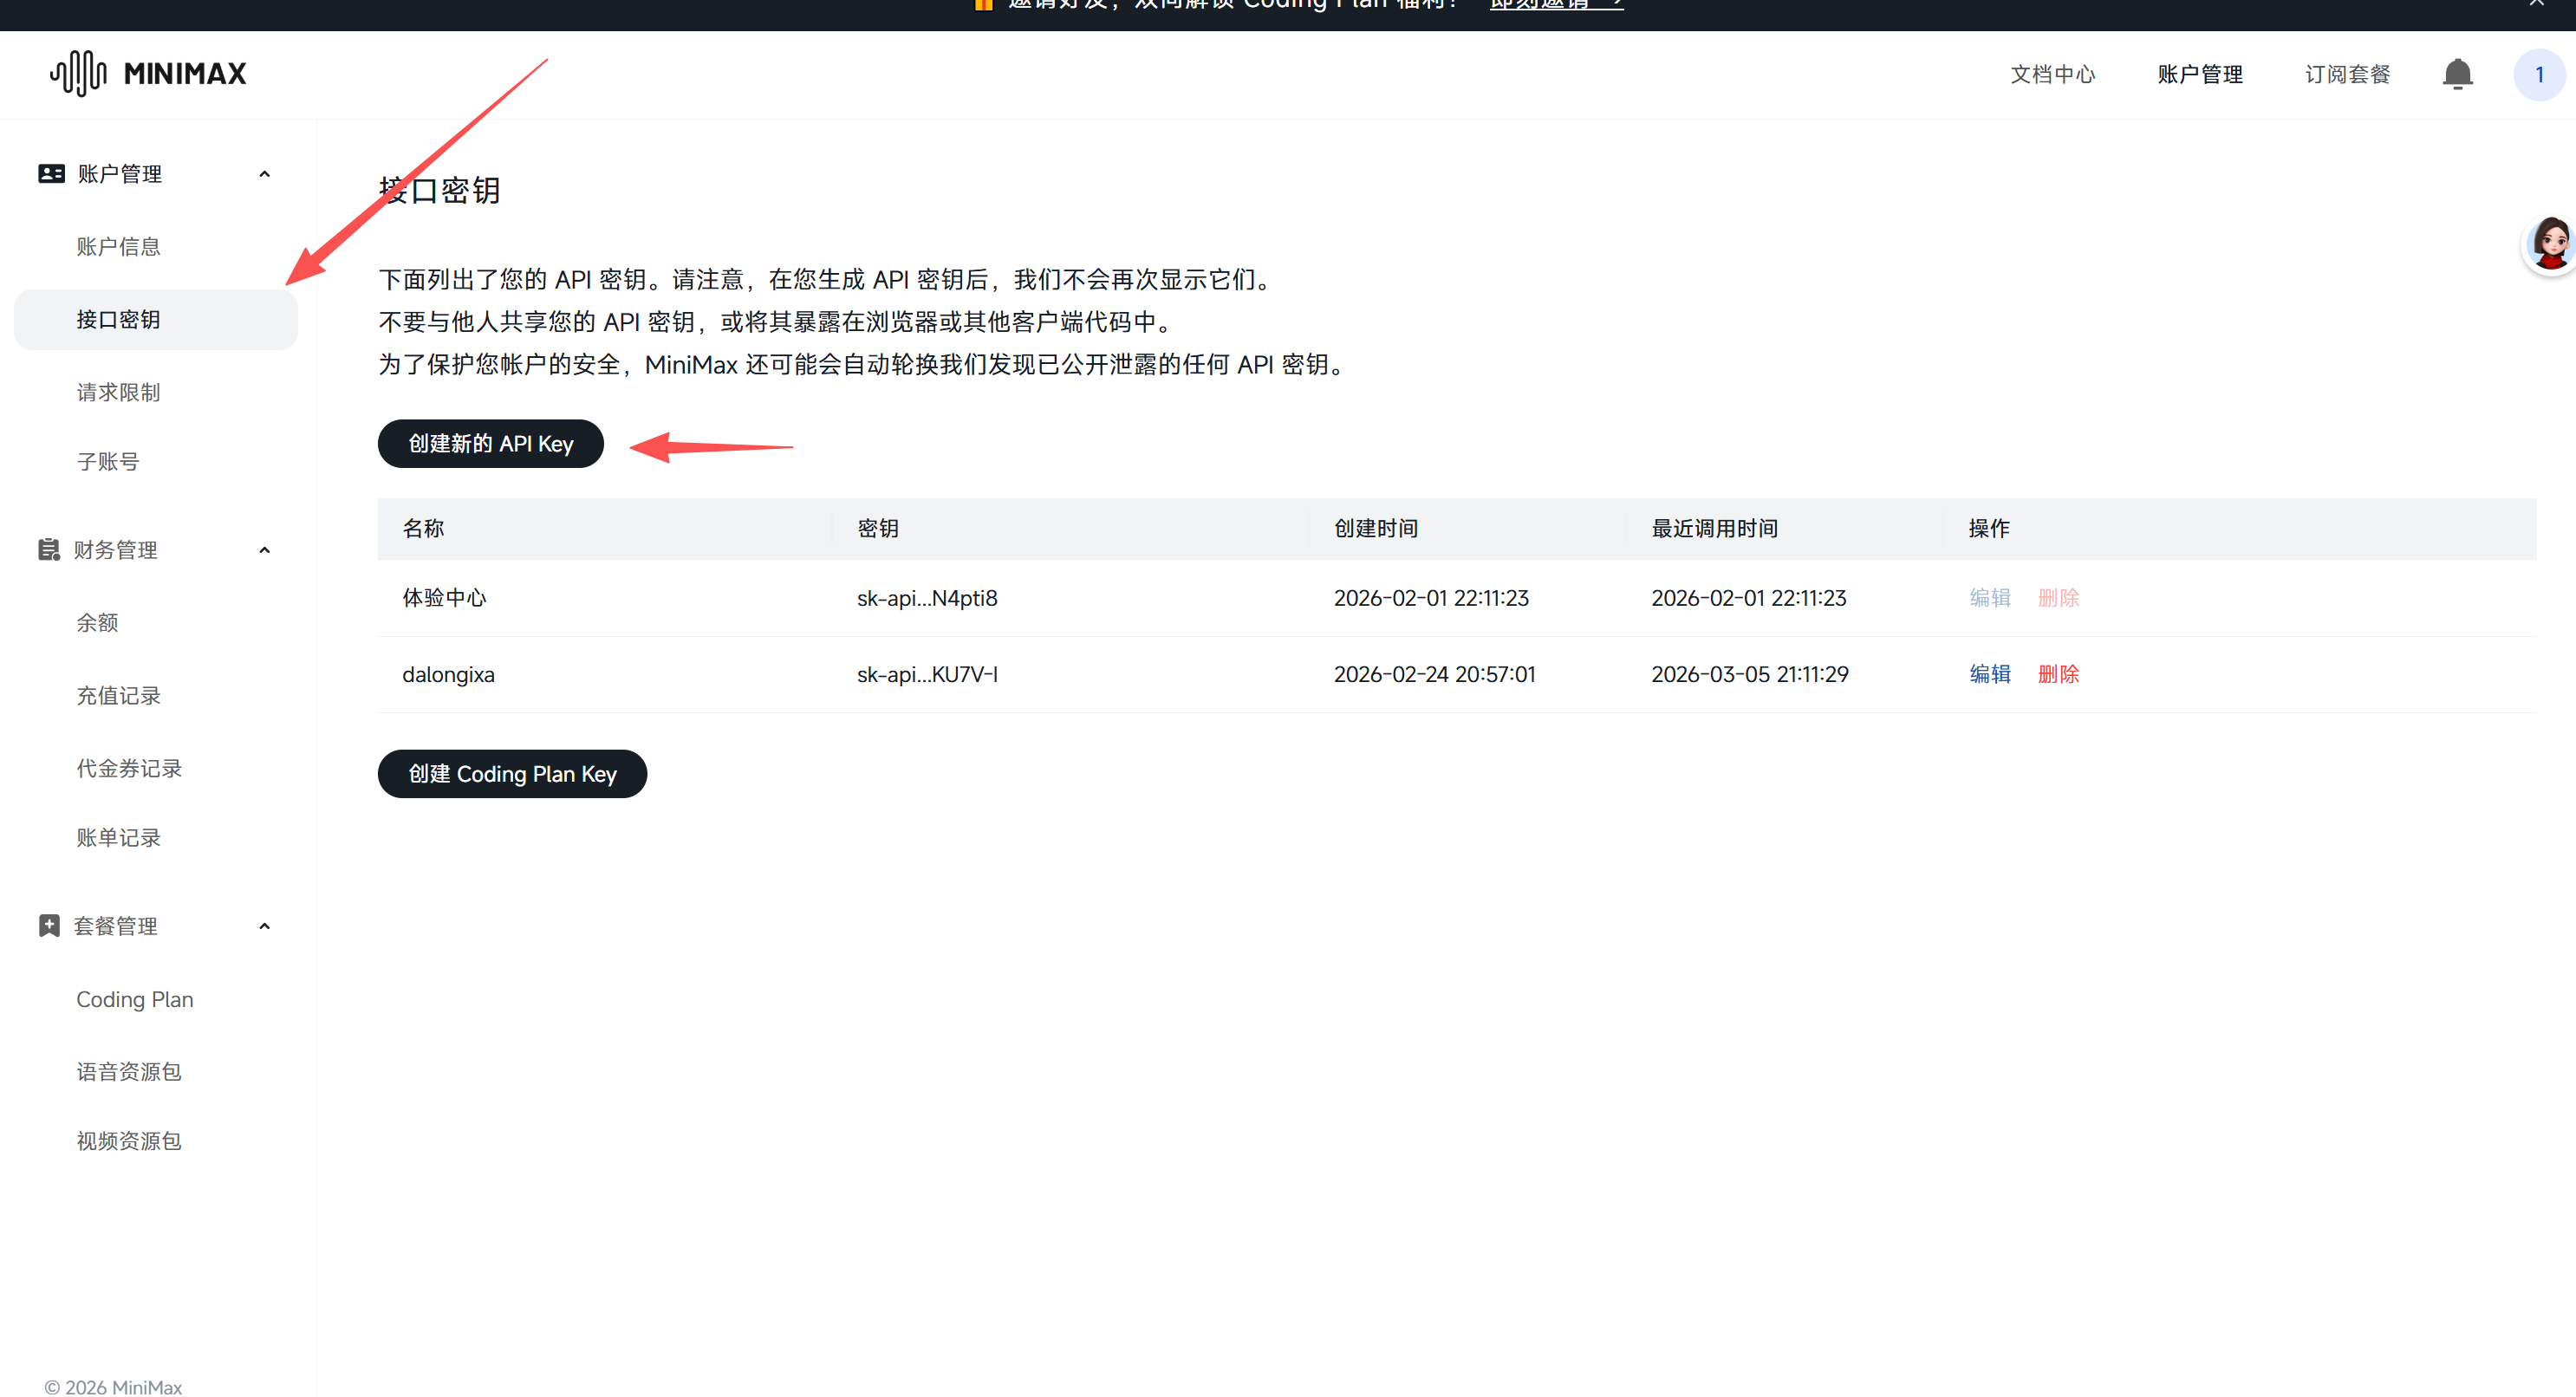Open the user avatar menu
This screenshot has height=1397, width=2576.
tap(2538, 74)
